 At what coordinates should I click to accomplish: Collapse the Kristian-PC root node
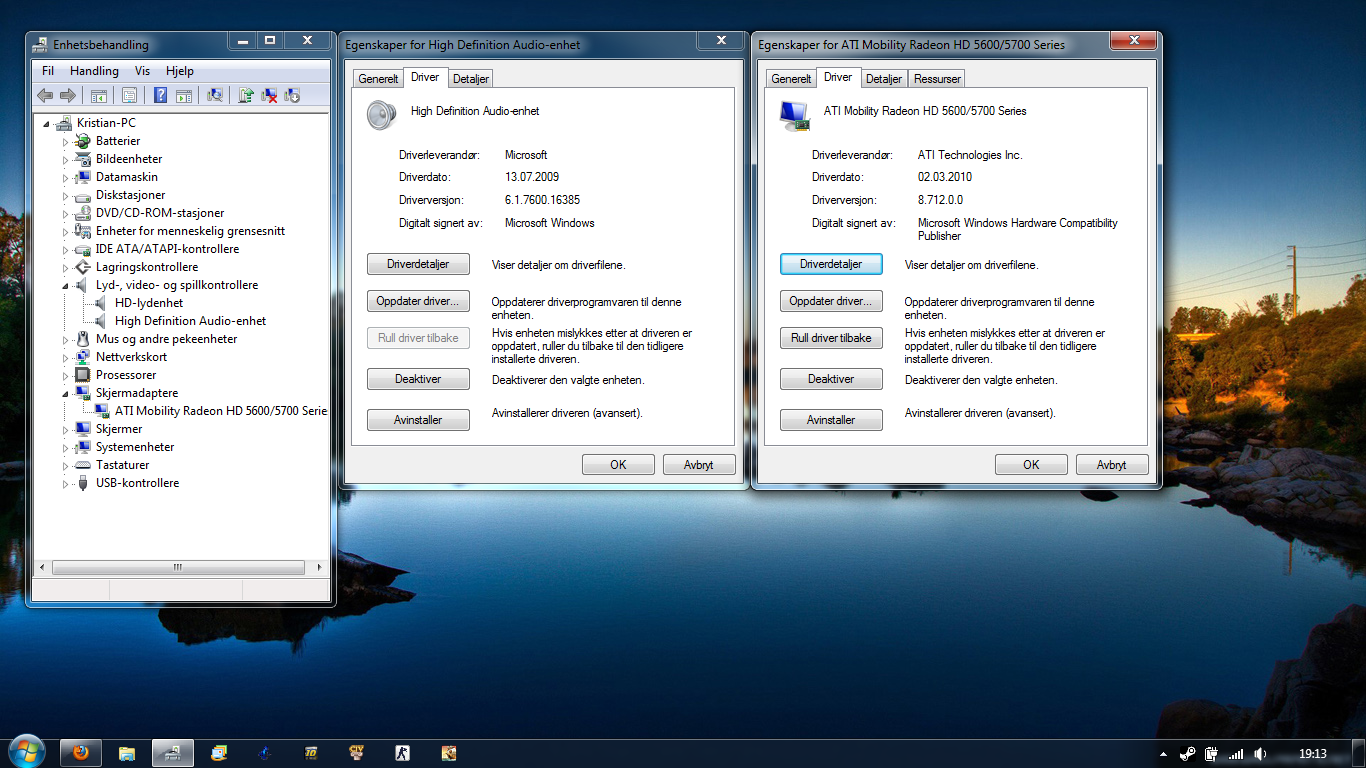47,123
